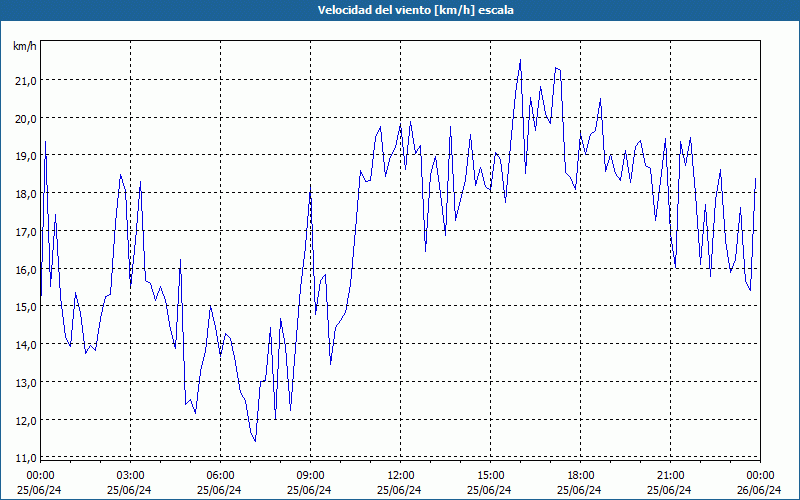Screen dimensions: 800x500
Task: Click the 25/06/24 date under 12:00
Action: pos(399,490)
